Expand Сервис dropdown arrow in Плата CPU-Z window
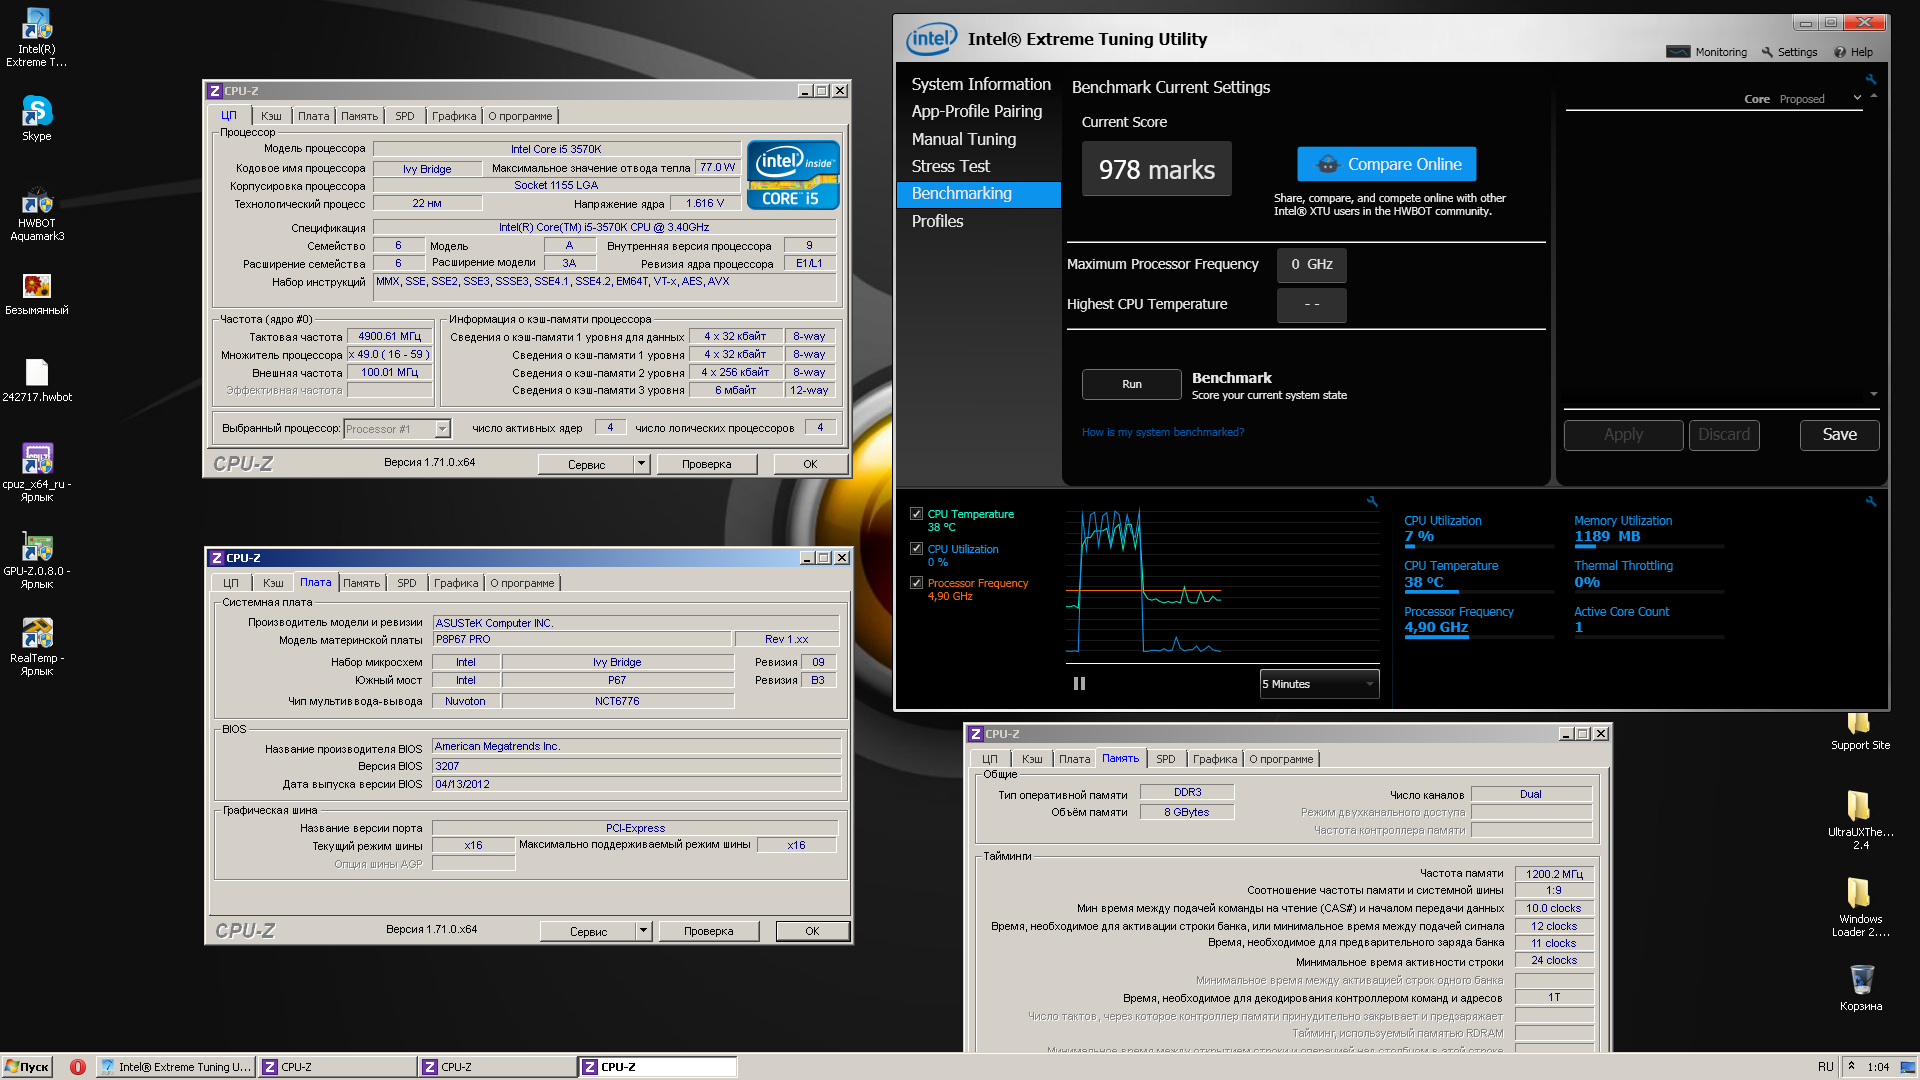The height and width of the screenshot is (1080, 1920). (x=644, y=931)
